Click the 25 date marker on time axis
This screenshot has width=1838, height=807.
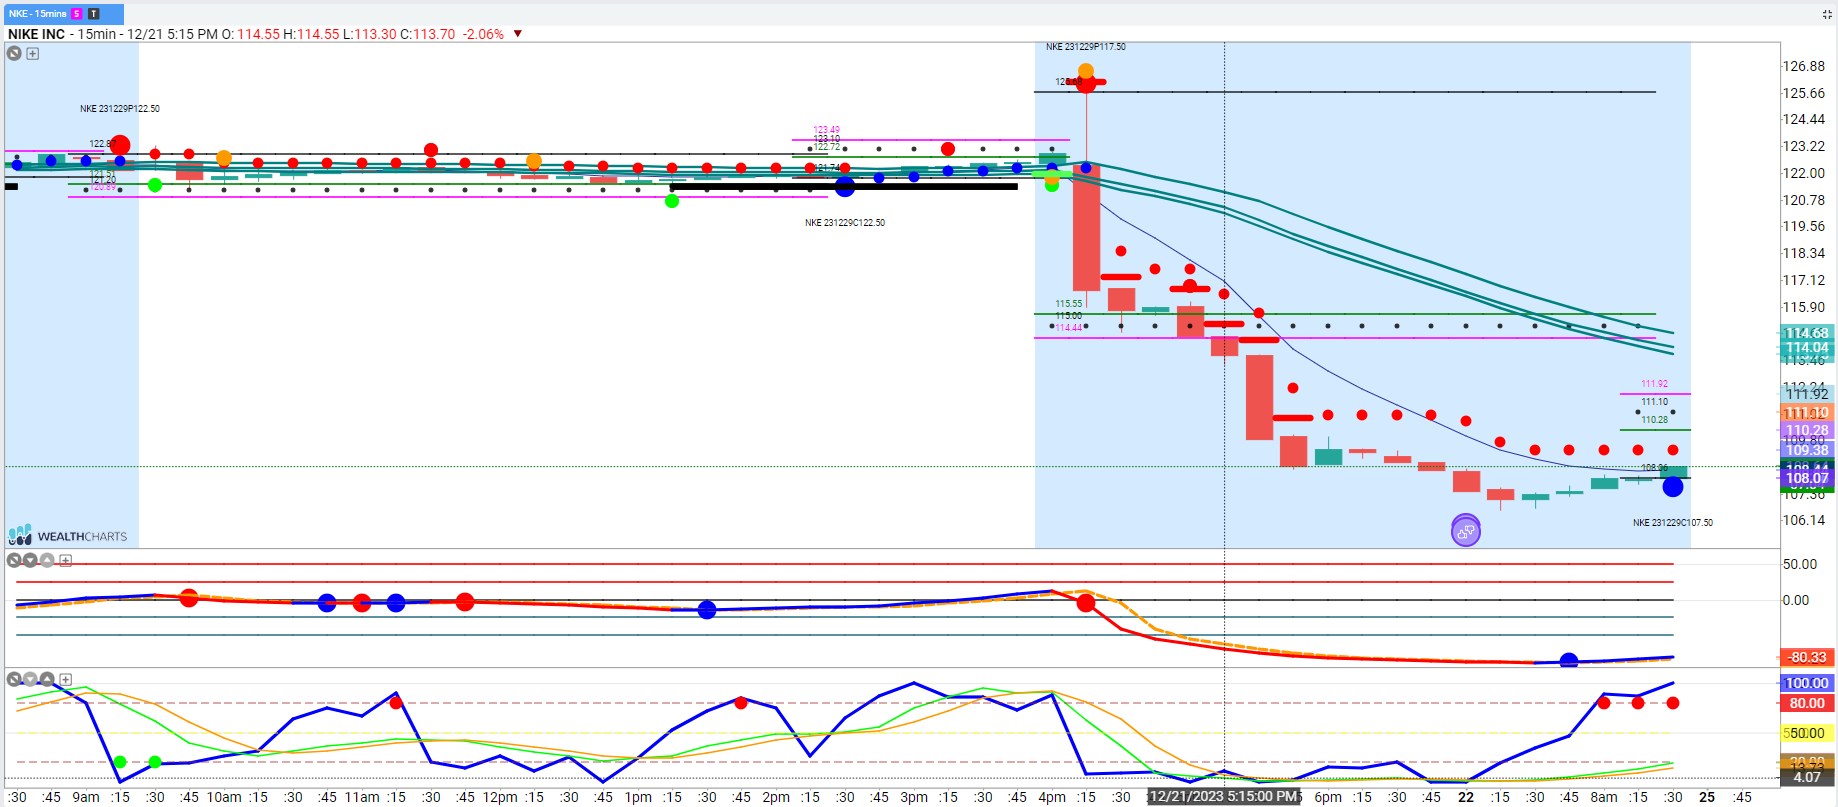[1707, 797]
